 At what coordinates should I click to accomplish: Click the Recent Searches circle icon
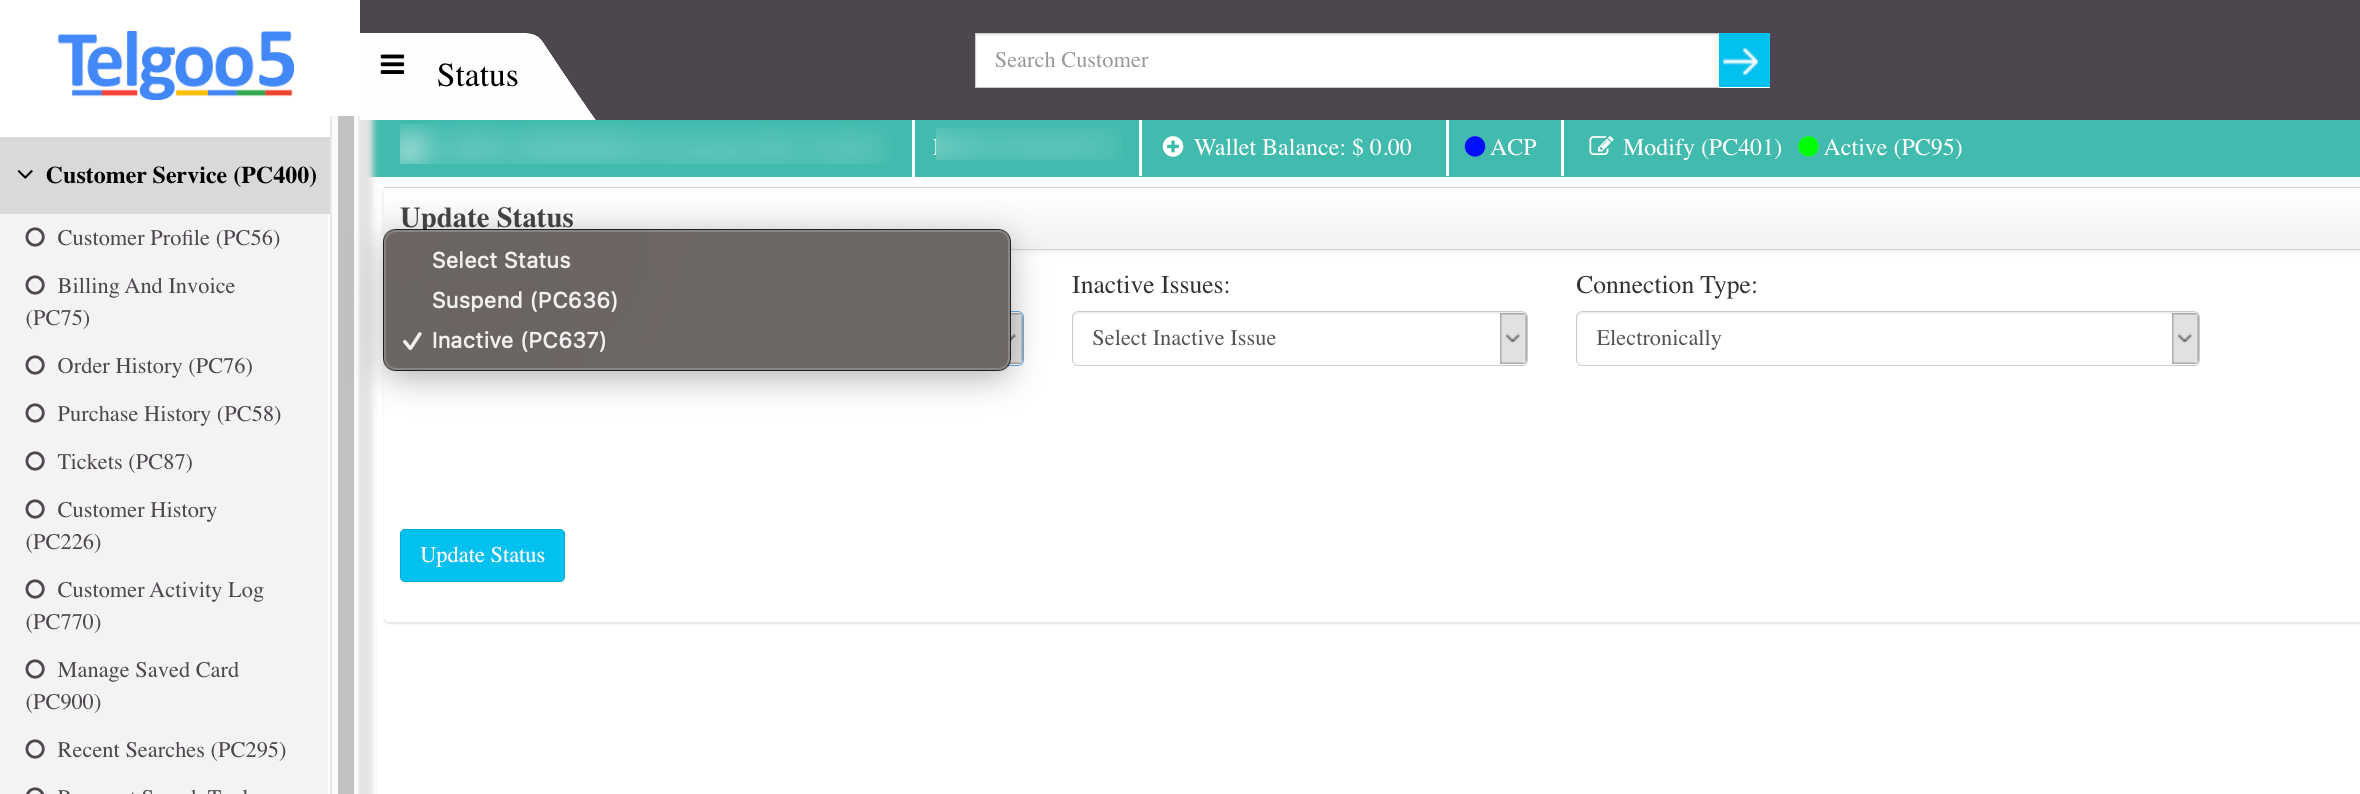(36, 749)
